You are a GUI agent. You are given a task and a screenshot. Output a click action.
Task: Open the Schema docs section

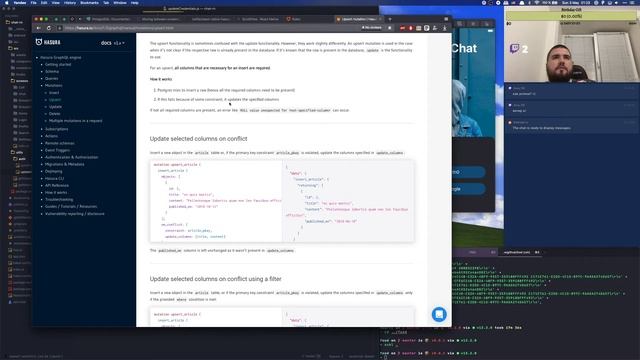[x=52, y=71]
